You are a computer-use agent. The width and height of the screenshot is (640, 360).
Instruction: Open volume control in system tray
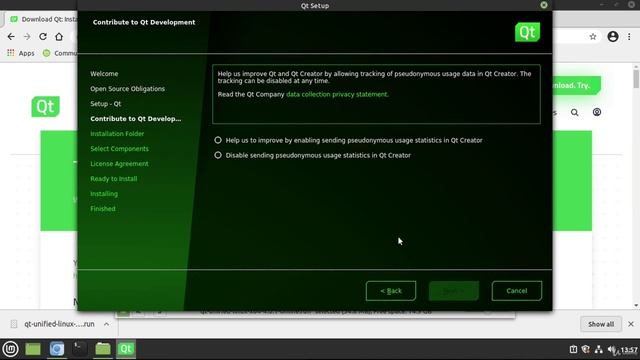(x=612, y=350)
